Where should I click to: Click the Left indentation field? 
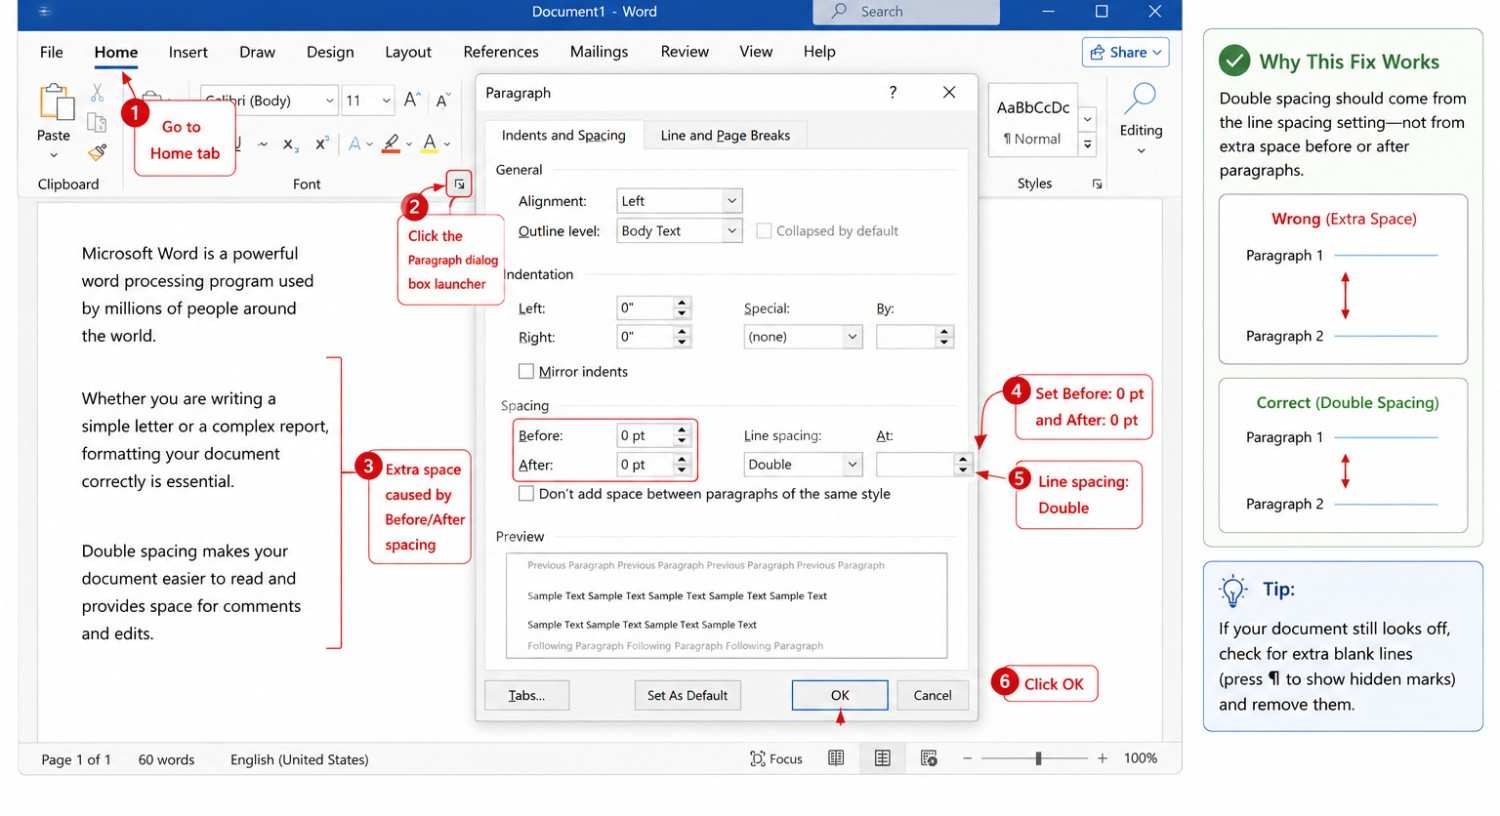pyautogui.click(x=653, y=308)
